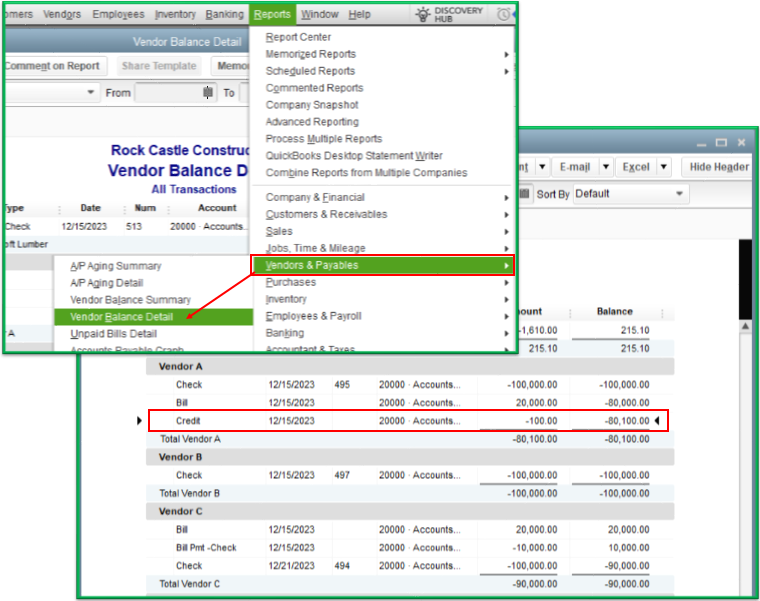
Task: Select Combine Reports from Multiple Companies
Action: (x=366, y=173)
